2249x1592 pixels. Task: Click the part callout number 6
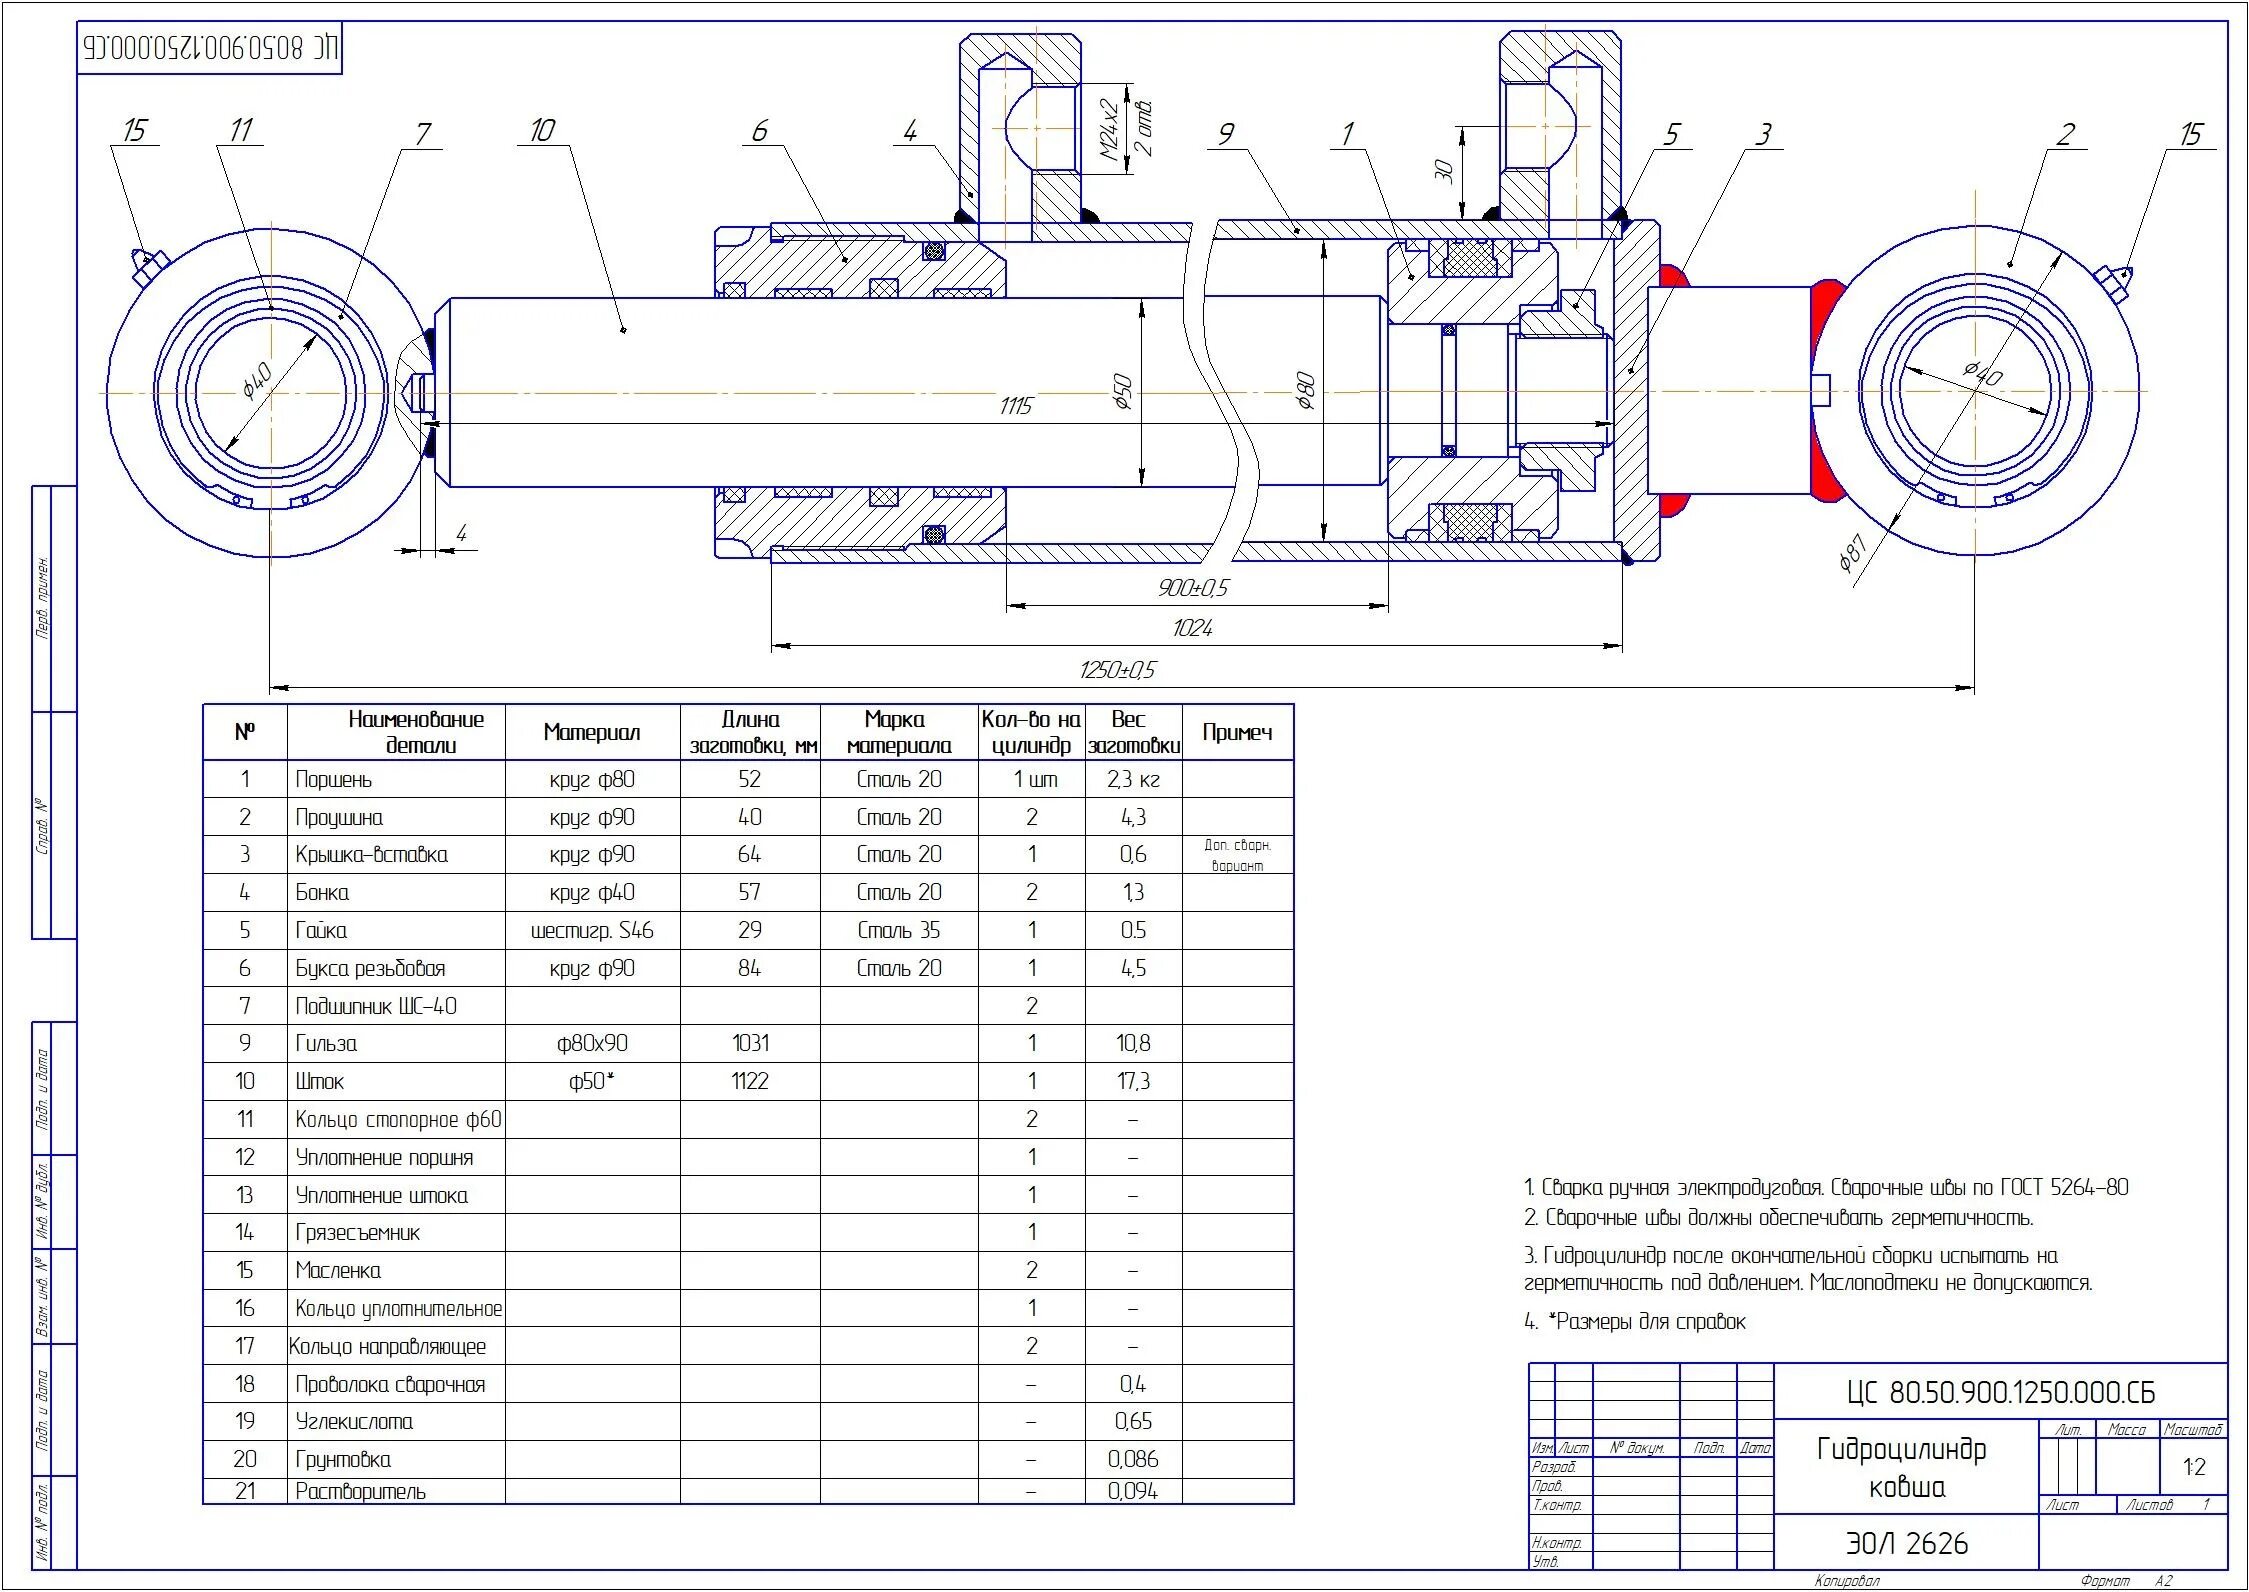(760, 131)
